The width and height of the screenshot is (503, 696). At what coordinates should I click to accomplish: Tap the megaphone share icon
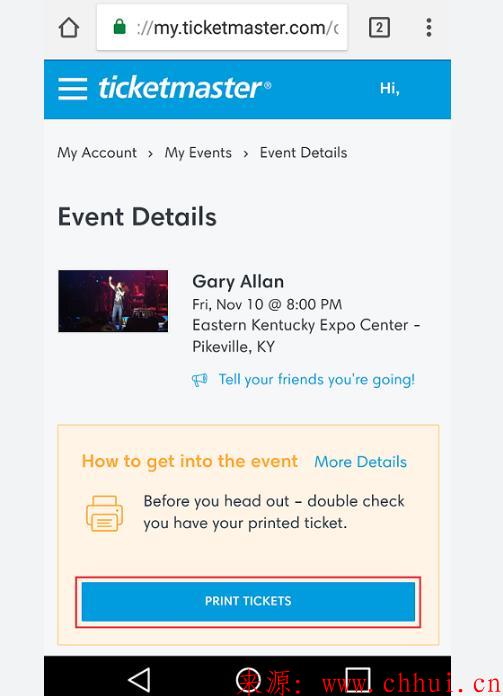click(199, 380)
